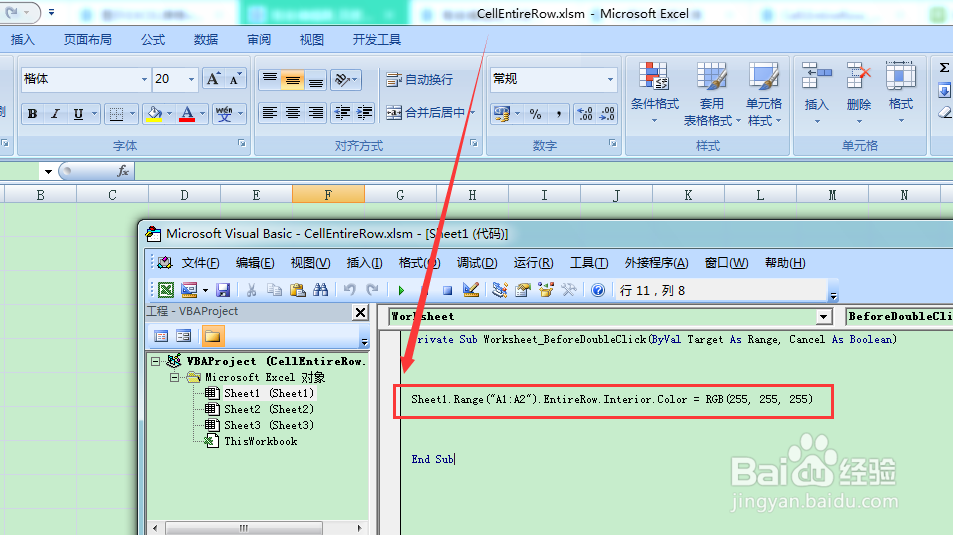953x535 pixels.
Task: Toggle Folders view in project panel
Action: (212, 336)
